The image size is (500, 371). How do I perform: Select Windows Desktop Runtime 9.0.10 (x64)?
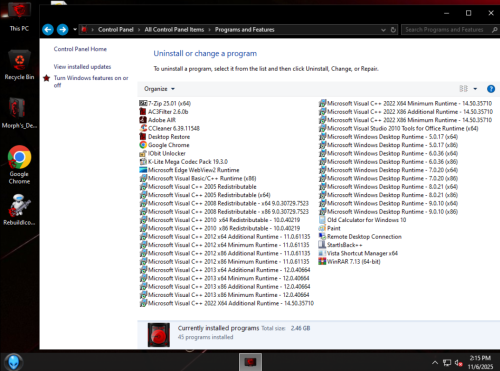coord(388,203)
